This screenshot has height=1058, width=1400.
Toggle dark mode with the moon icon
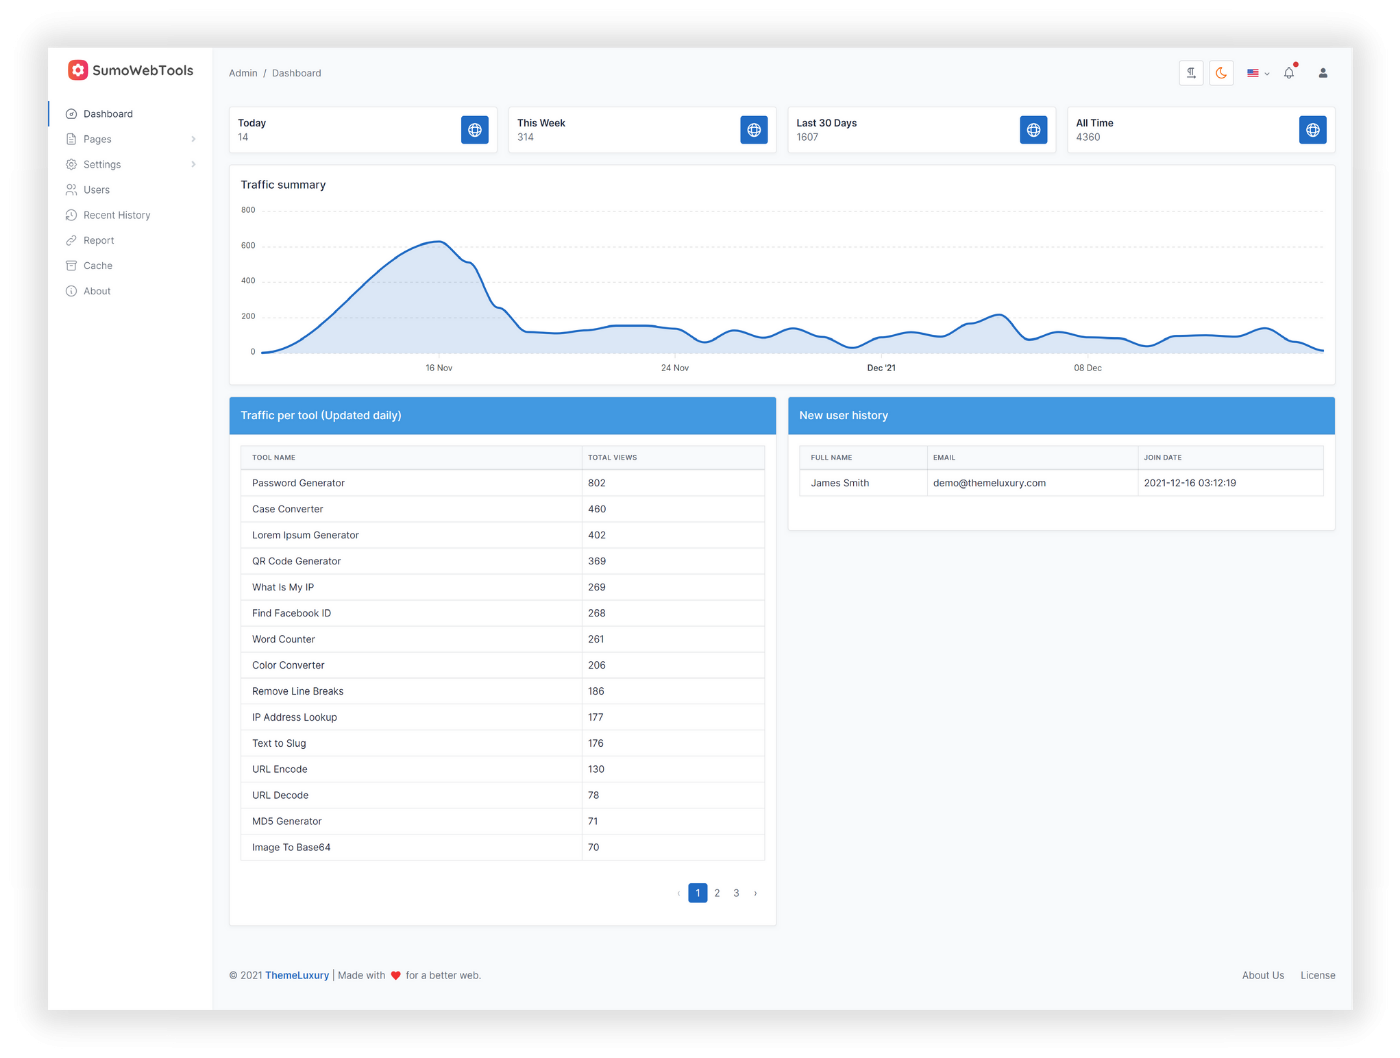click(1221, 73)
